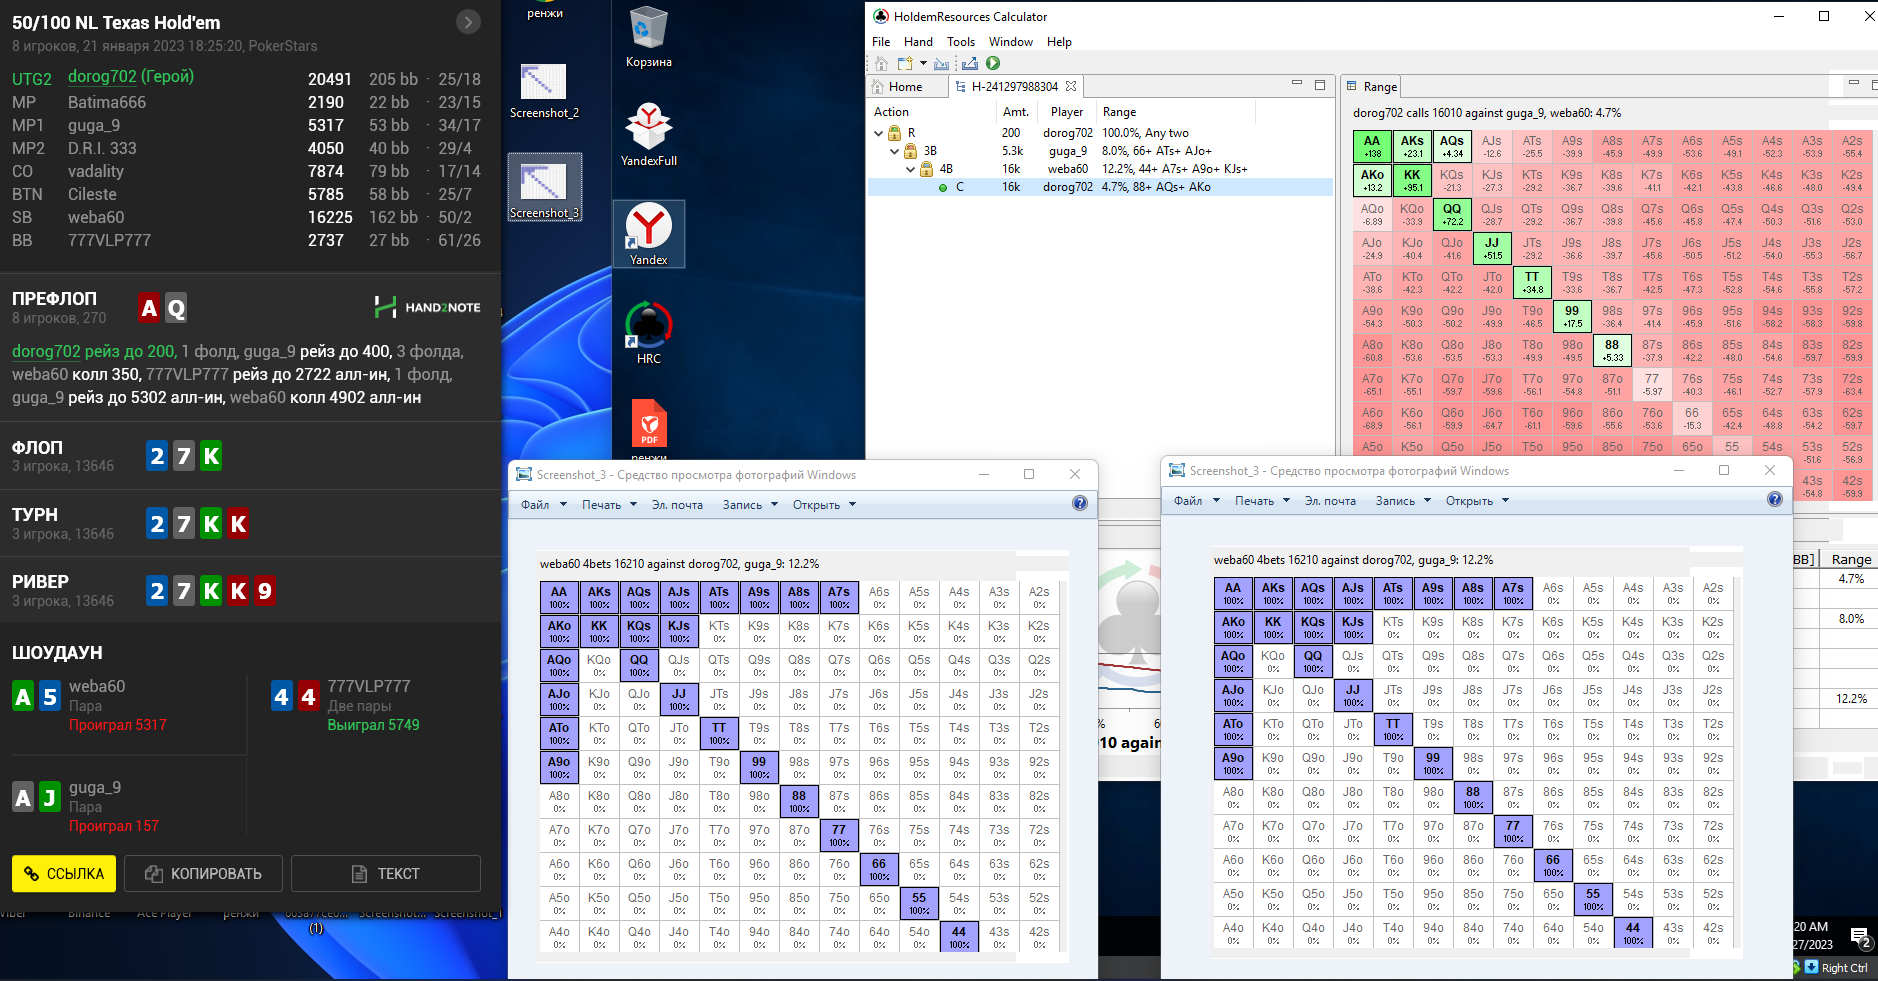The image size is (1878, 981).
Task: Open the Yandex browser desktop shortcut
Action: pyautogui.click(x=648, y=234)
